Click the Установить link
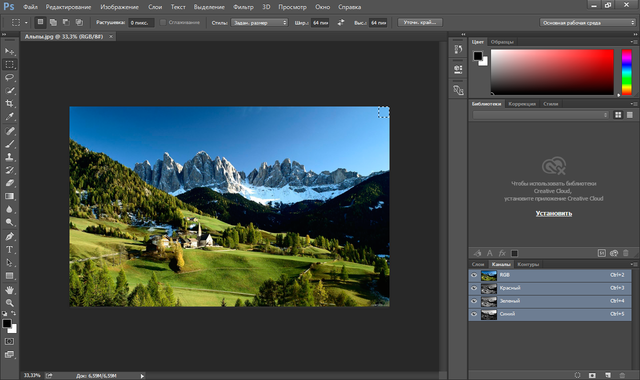 tap(553, 213)
